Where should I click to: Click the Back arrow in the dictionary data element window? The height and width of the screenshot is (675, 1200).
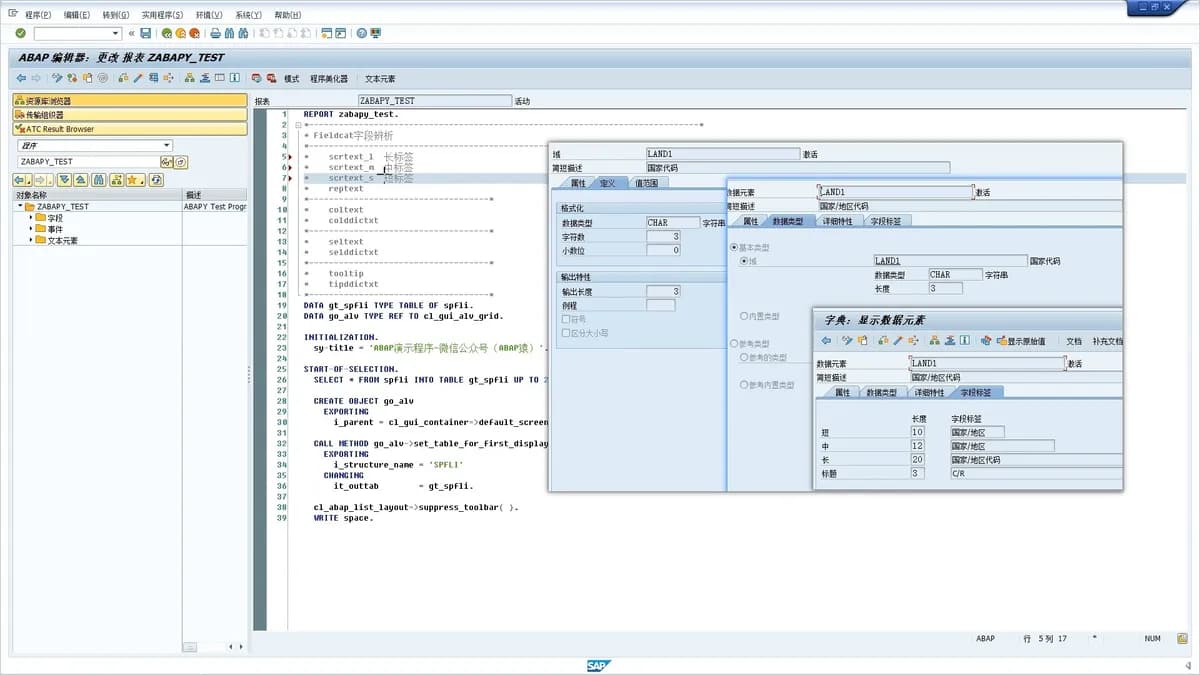click(x=826, y=341)
